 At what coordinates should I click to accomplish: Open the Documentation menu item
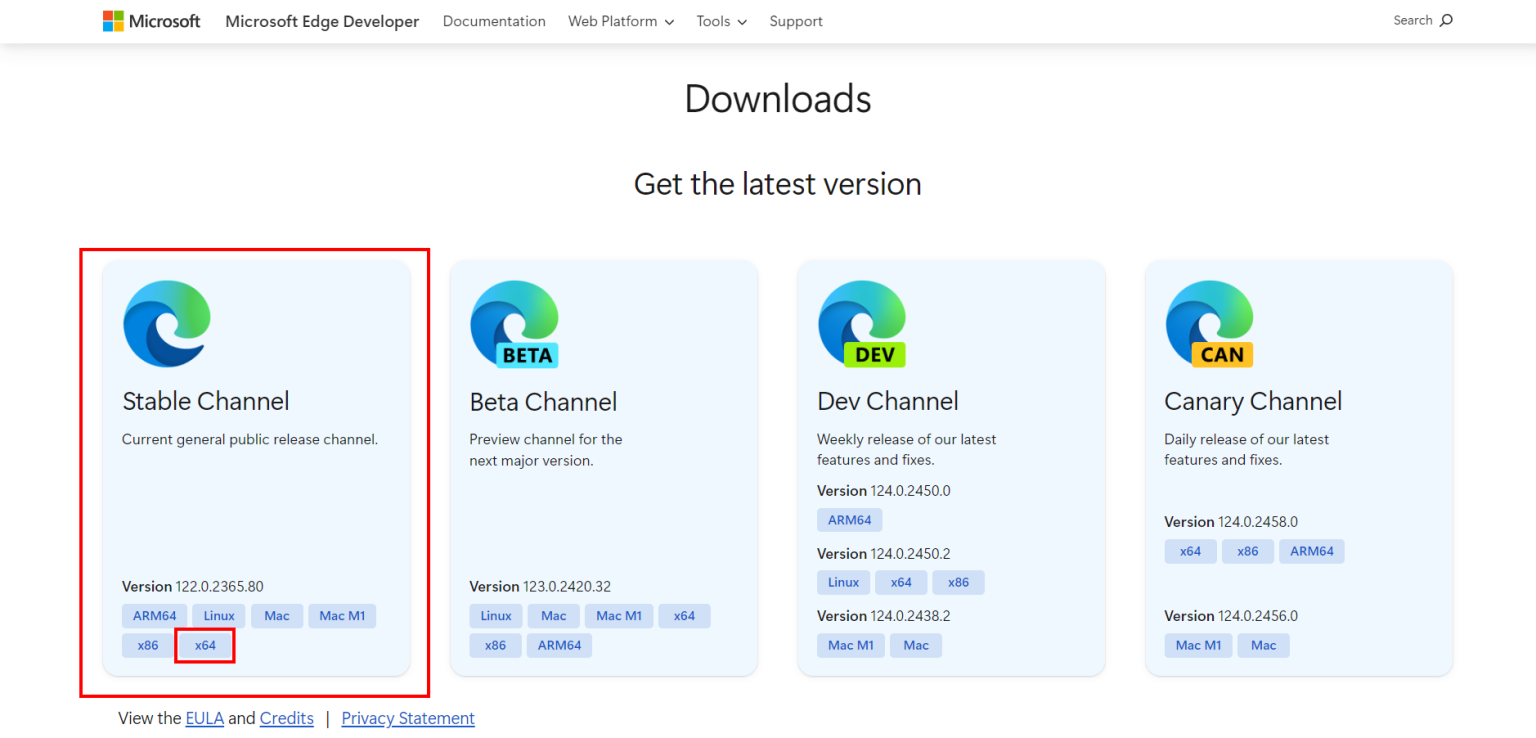[494, 21]
